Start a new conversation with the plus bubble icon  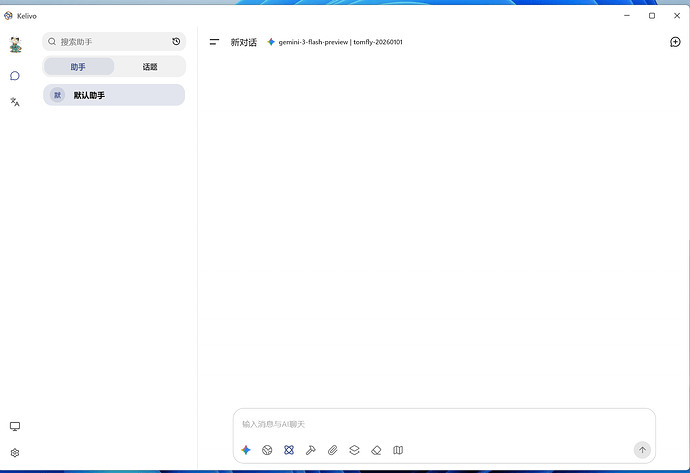(x=675, y=42)
